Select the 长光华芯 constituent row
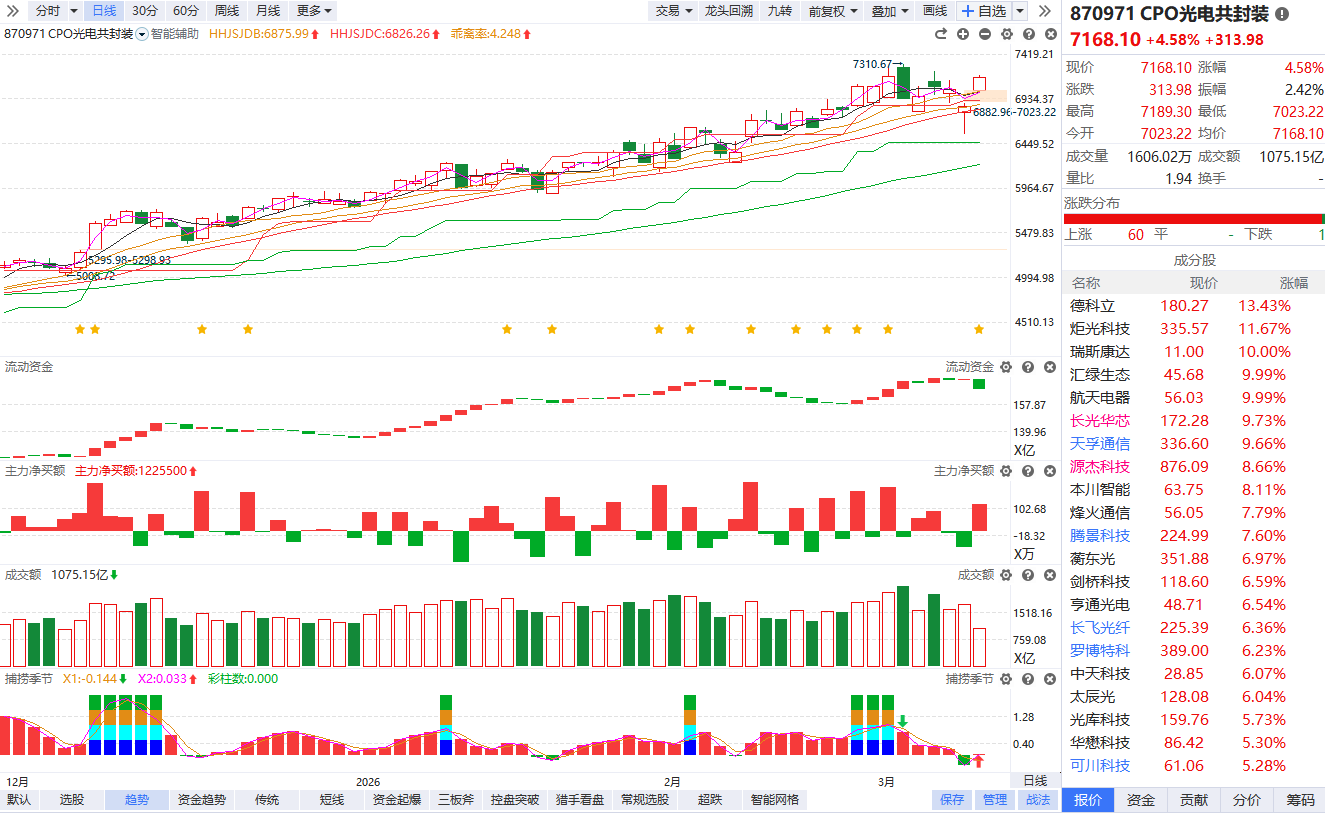This screenshot has height=815, width=1325. [1194, 421]
